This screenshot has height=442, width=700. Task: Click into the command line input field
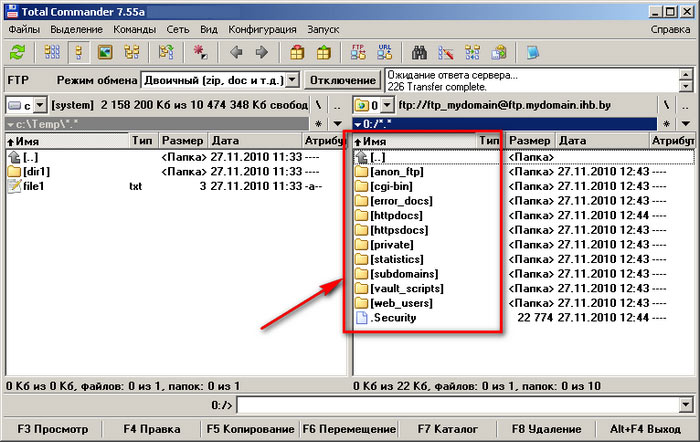coord(458,405)
